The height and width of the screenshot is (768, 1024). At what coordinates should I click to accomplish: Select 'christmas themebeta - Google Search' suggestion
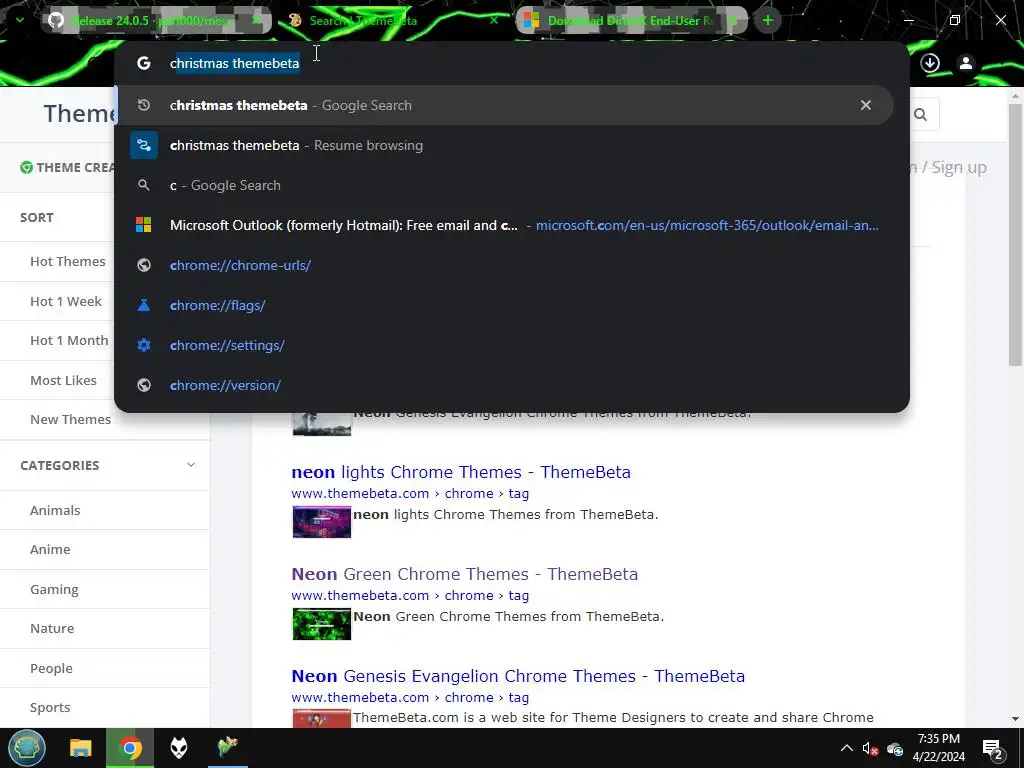pyautogui.click(x=504, y=105)
